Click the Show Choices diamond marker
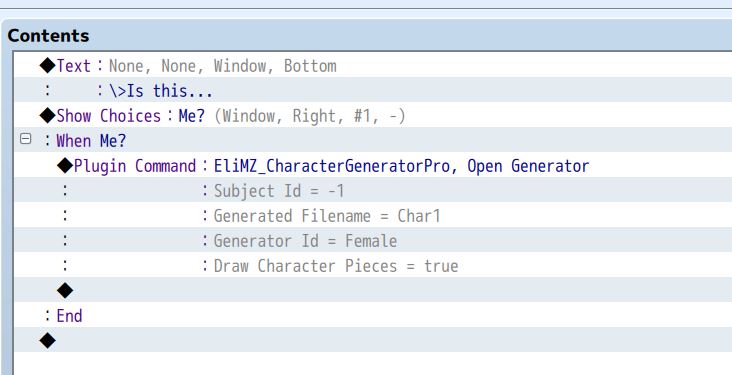The image size is (732, 375). point(48,115)
